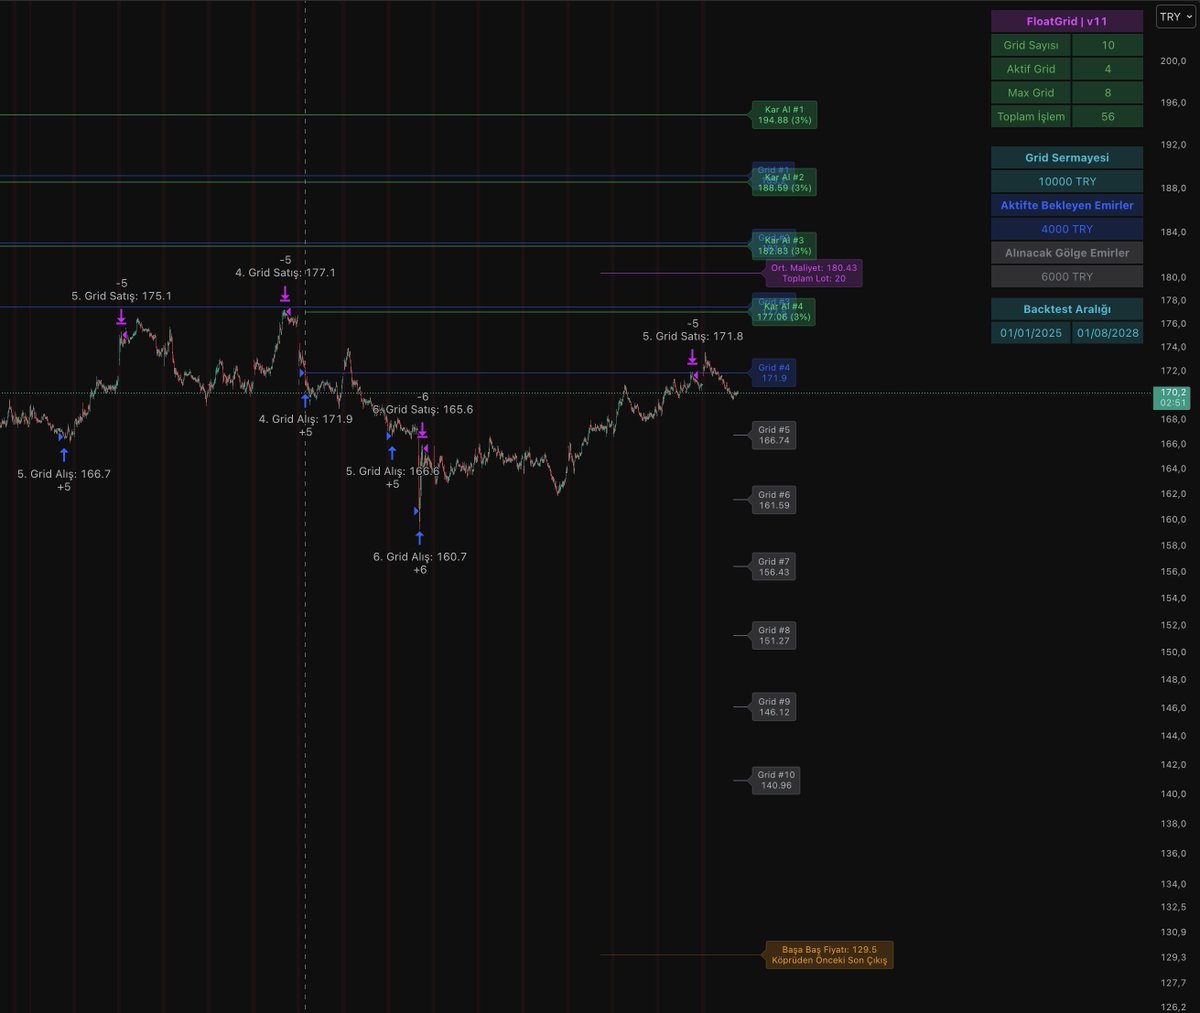Image resolution: width=1200 pixels, height=1013 pixels.
Task: Select the Grid #7 156.43 label
Action: pyautogui.click(x=774, y=567)
